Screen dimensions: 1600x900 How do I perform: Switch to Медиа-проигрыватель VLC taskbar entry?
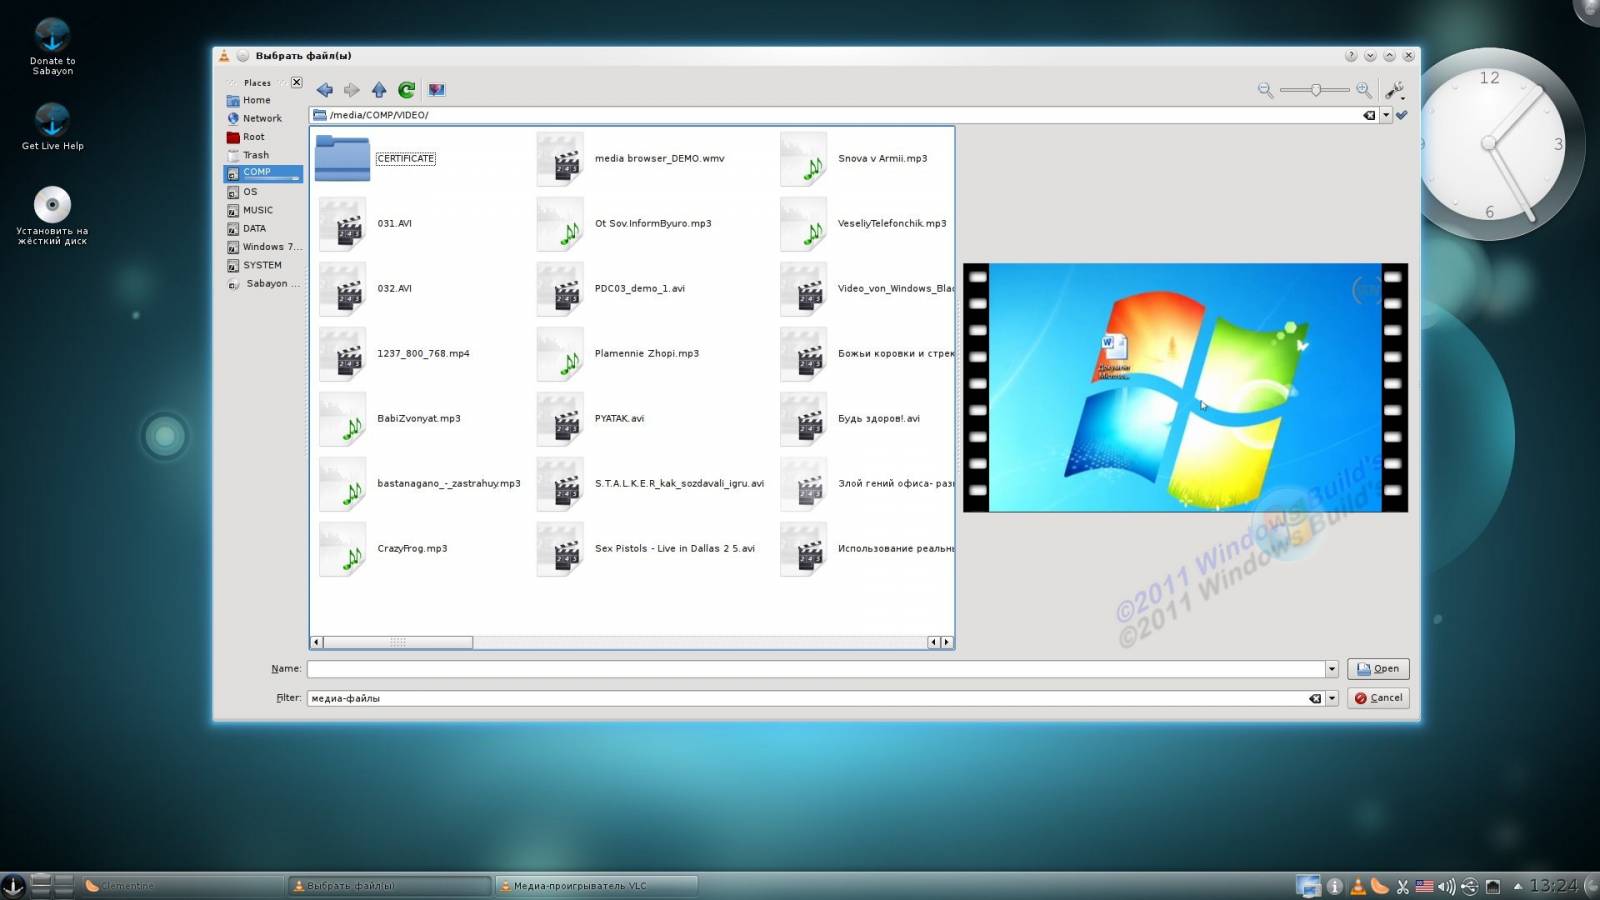pyautogui.click(x=596, y=886)
